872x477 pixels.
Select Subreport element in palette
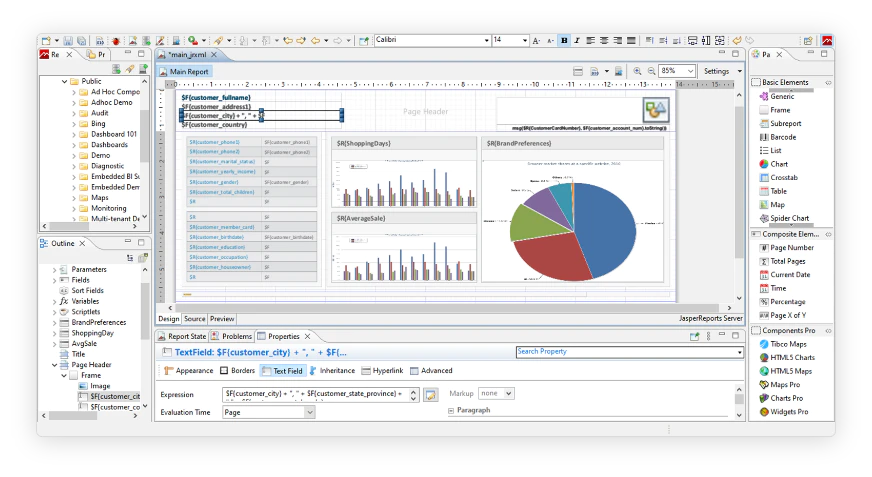[x=780, y=123]
